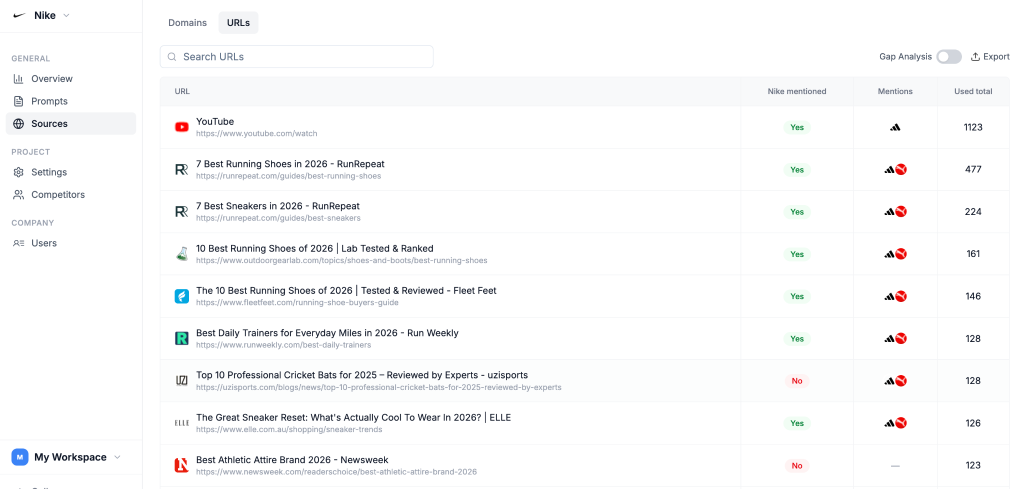Viewport: 1024px width, 489px height.
Task: Select the URLs tab
Action: point(238,23)
